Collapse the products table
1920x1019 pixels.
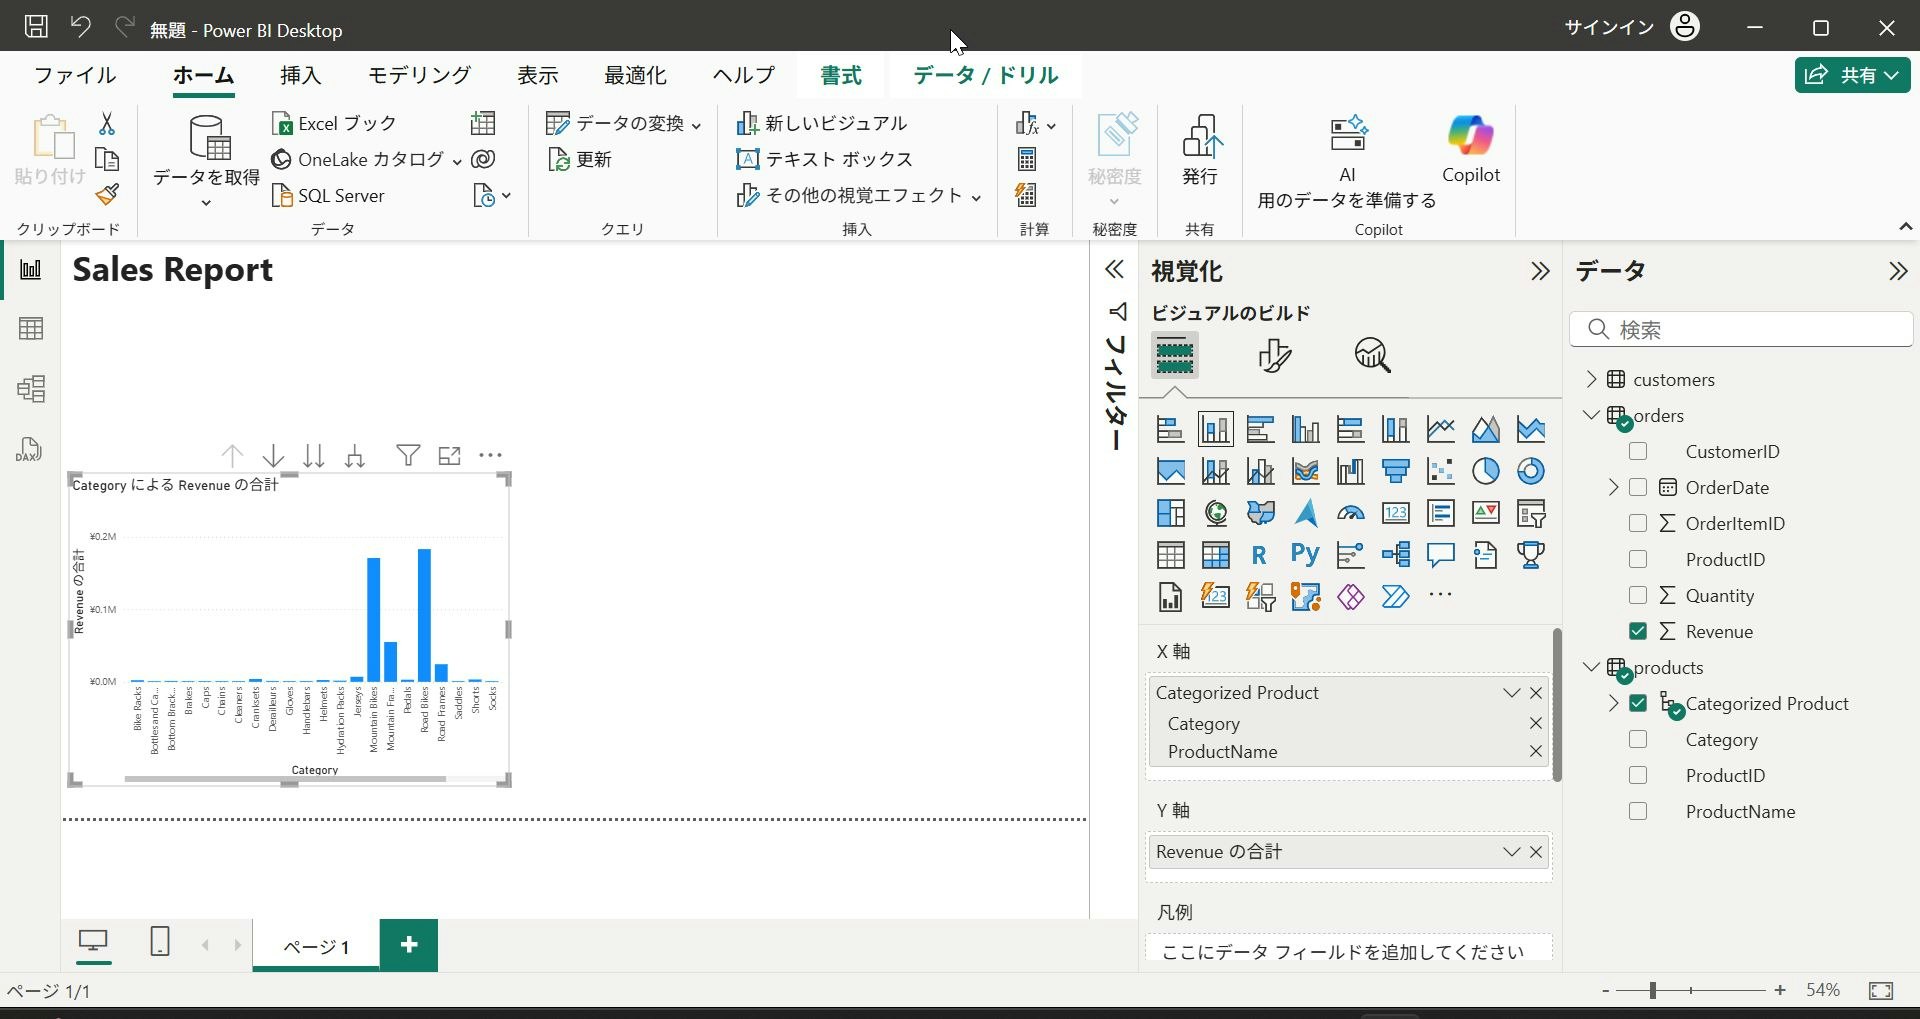(1591, 667)
